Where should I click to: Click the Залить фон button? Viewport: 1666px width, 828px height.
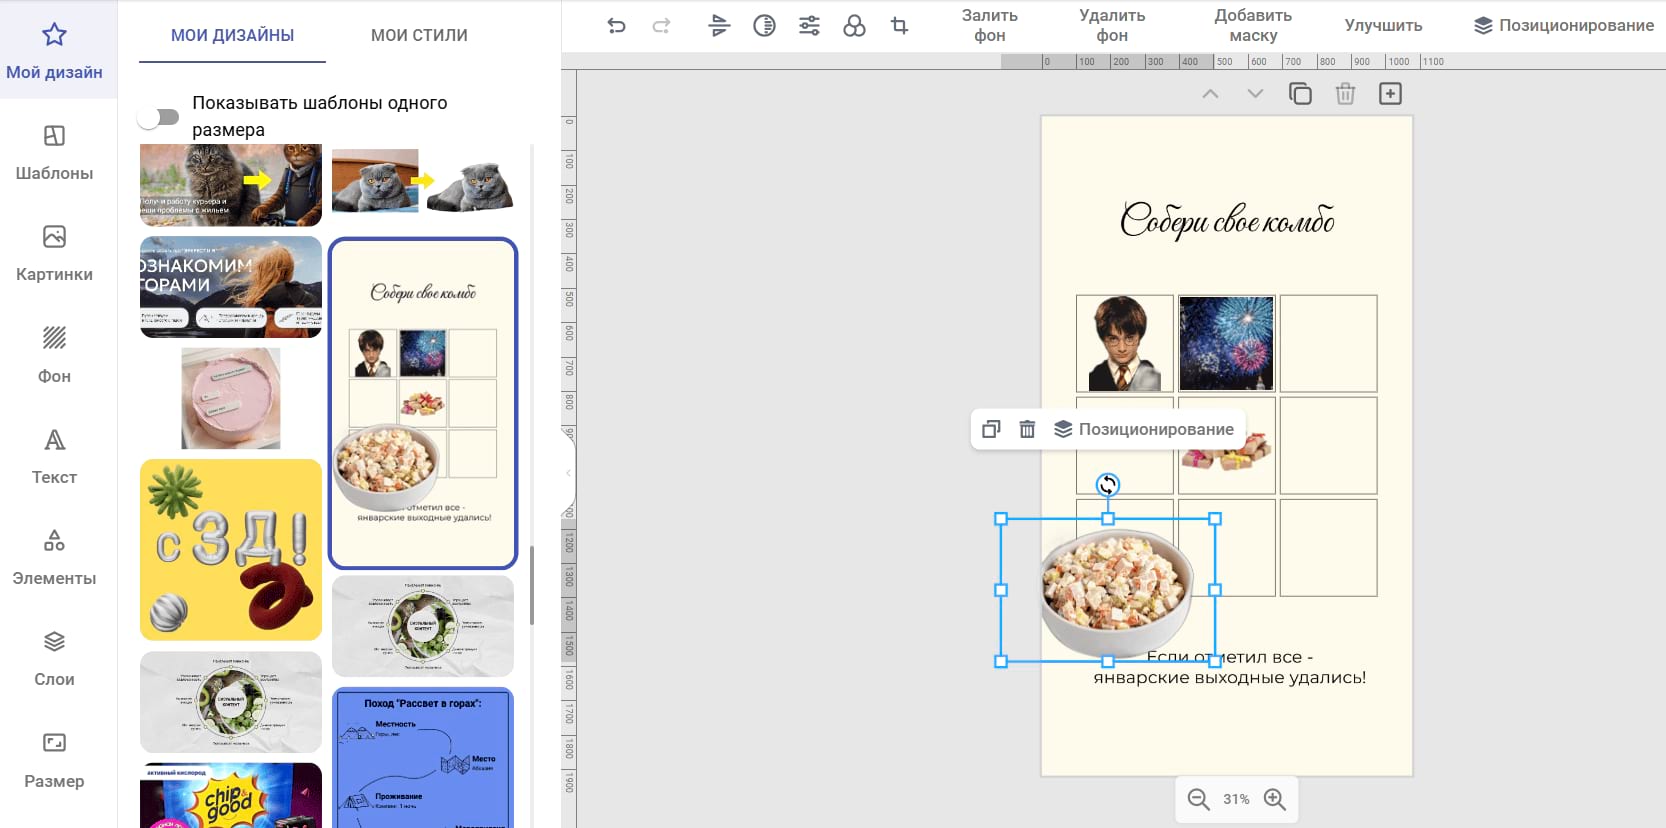989,26
